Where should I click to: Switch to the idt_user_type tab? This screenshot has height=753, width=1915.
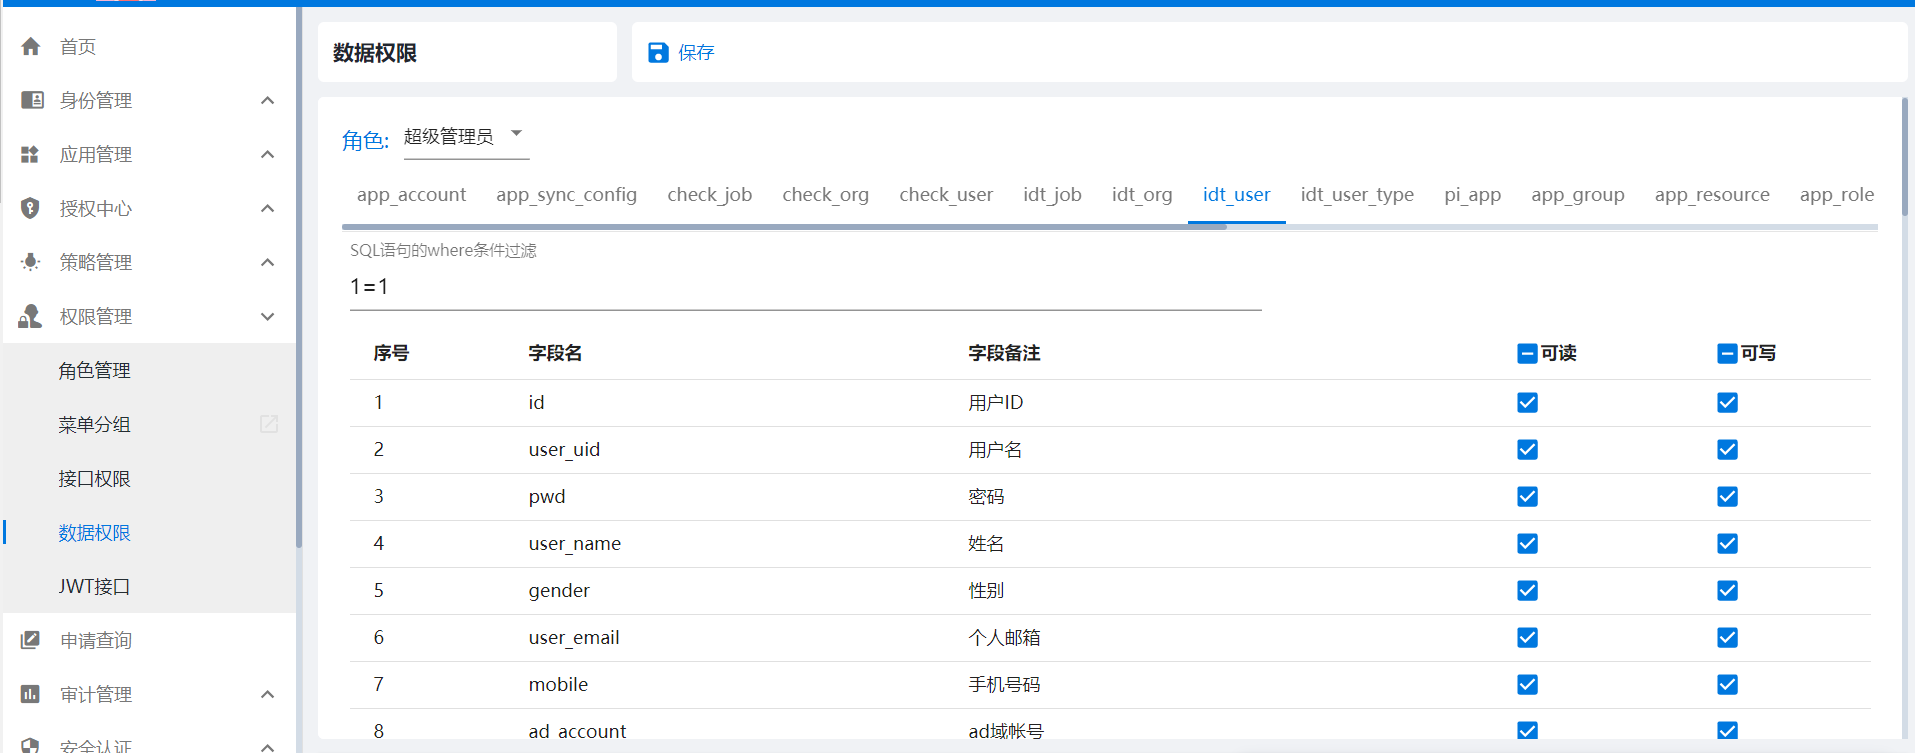(x=1357, y=195)
